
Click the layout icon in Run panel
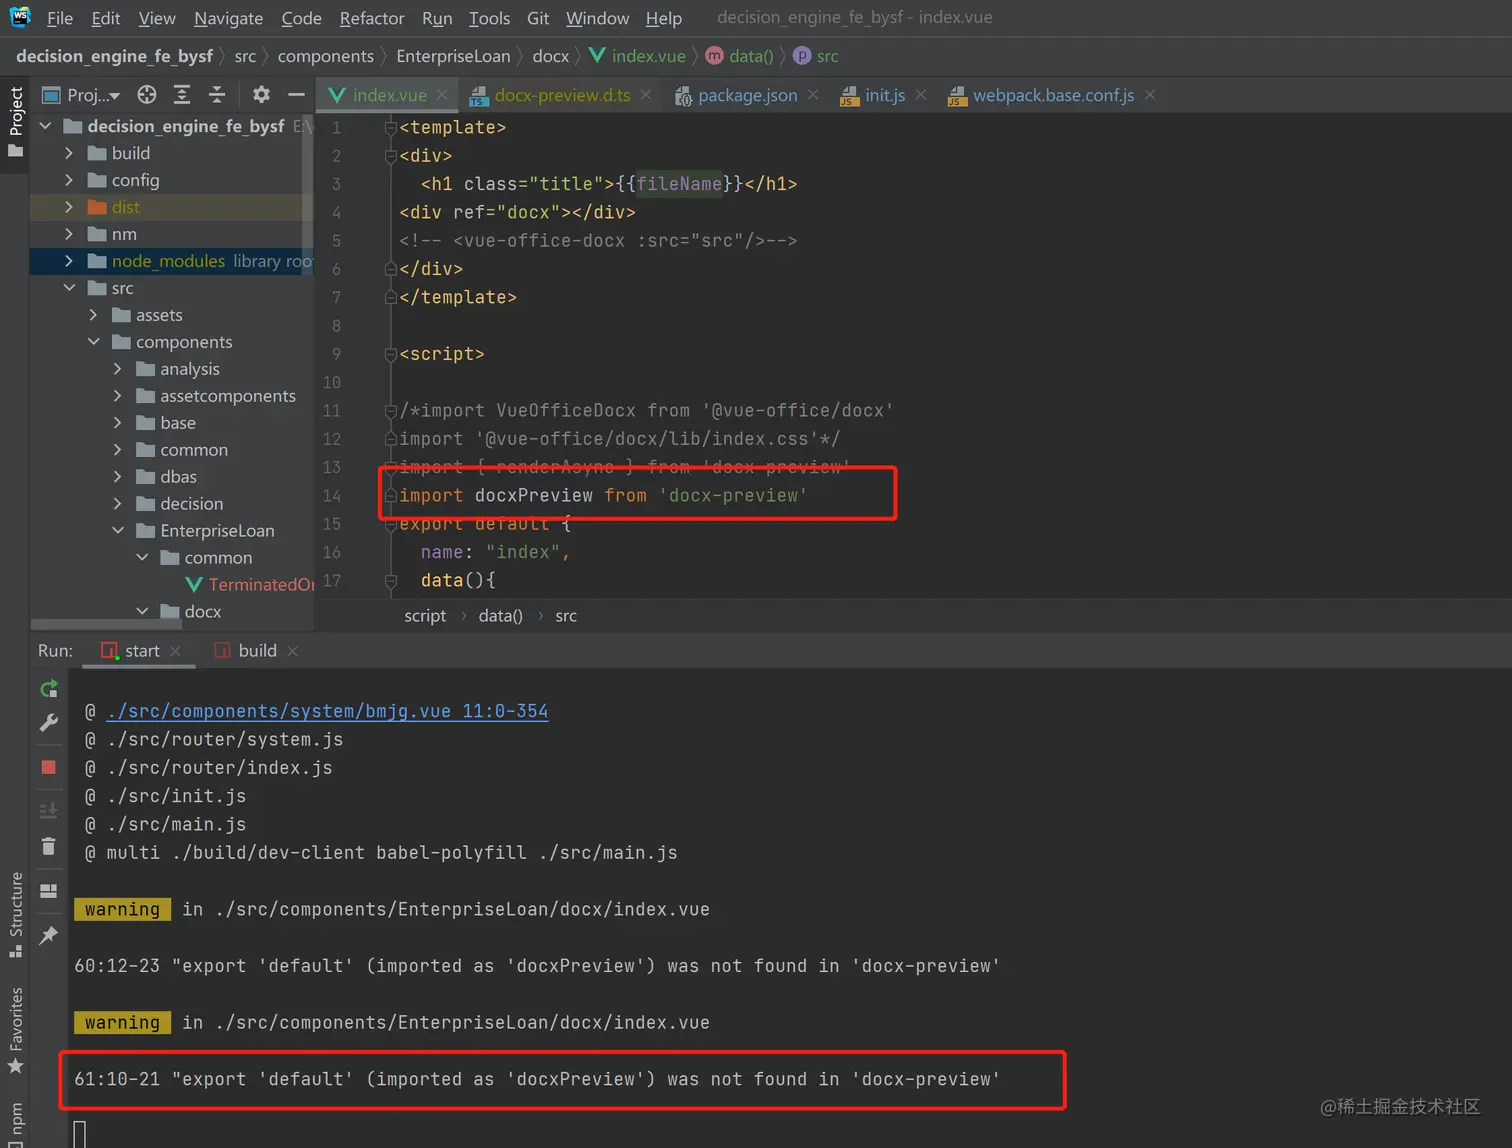[x=48, y=890]
